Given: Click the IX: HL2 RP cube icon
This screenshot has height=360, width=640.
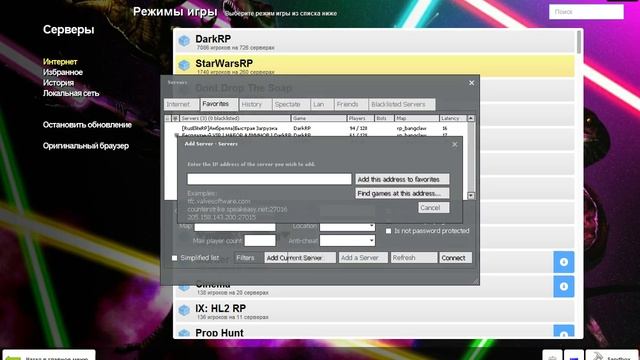Looking at the screenshot, I should 184,310.
